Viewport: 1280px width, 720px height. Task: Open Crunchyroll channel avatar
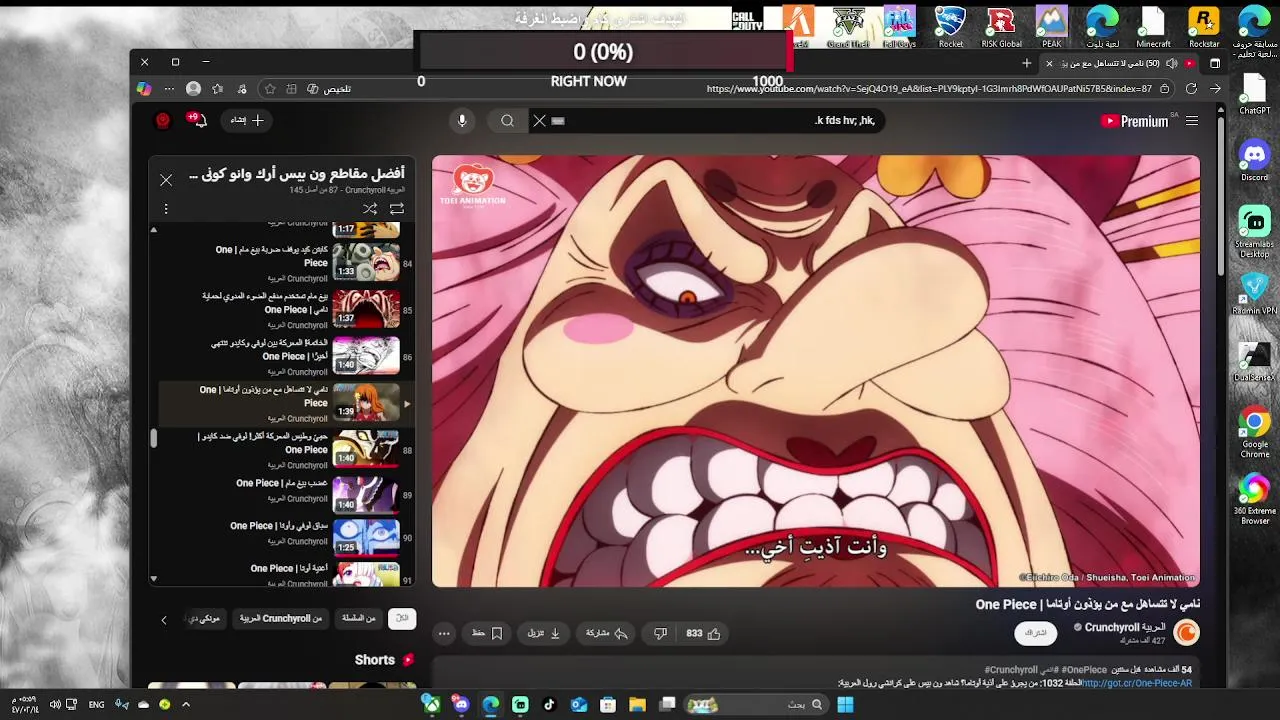1186,632
